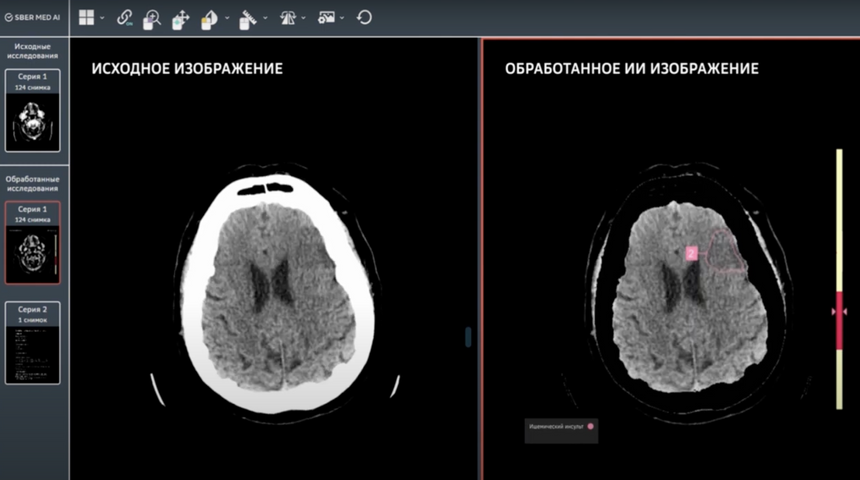
Task: Toggle the series link sync icon
Action: pos(124,17)
